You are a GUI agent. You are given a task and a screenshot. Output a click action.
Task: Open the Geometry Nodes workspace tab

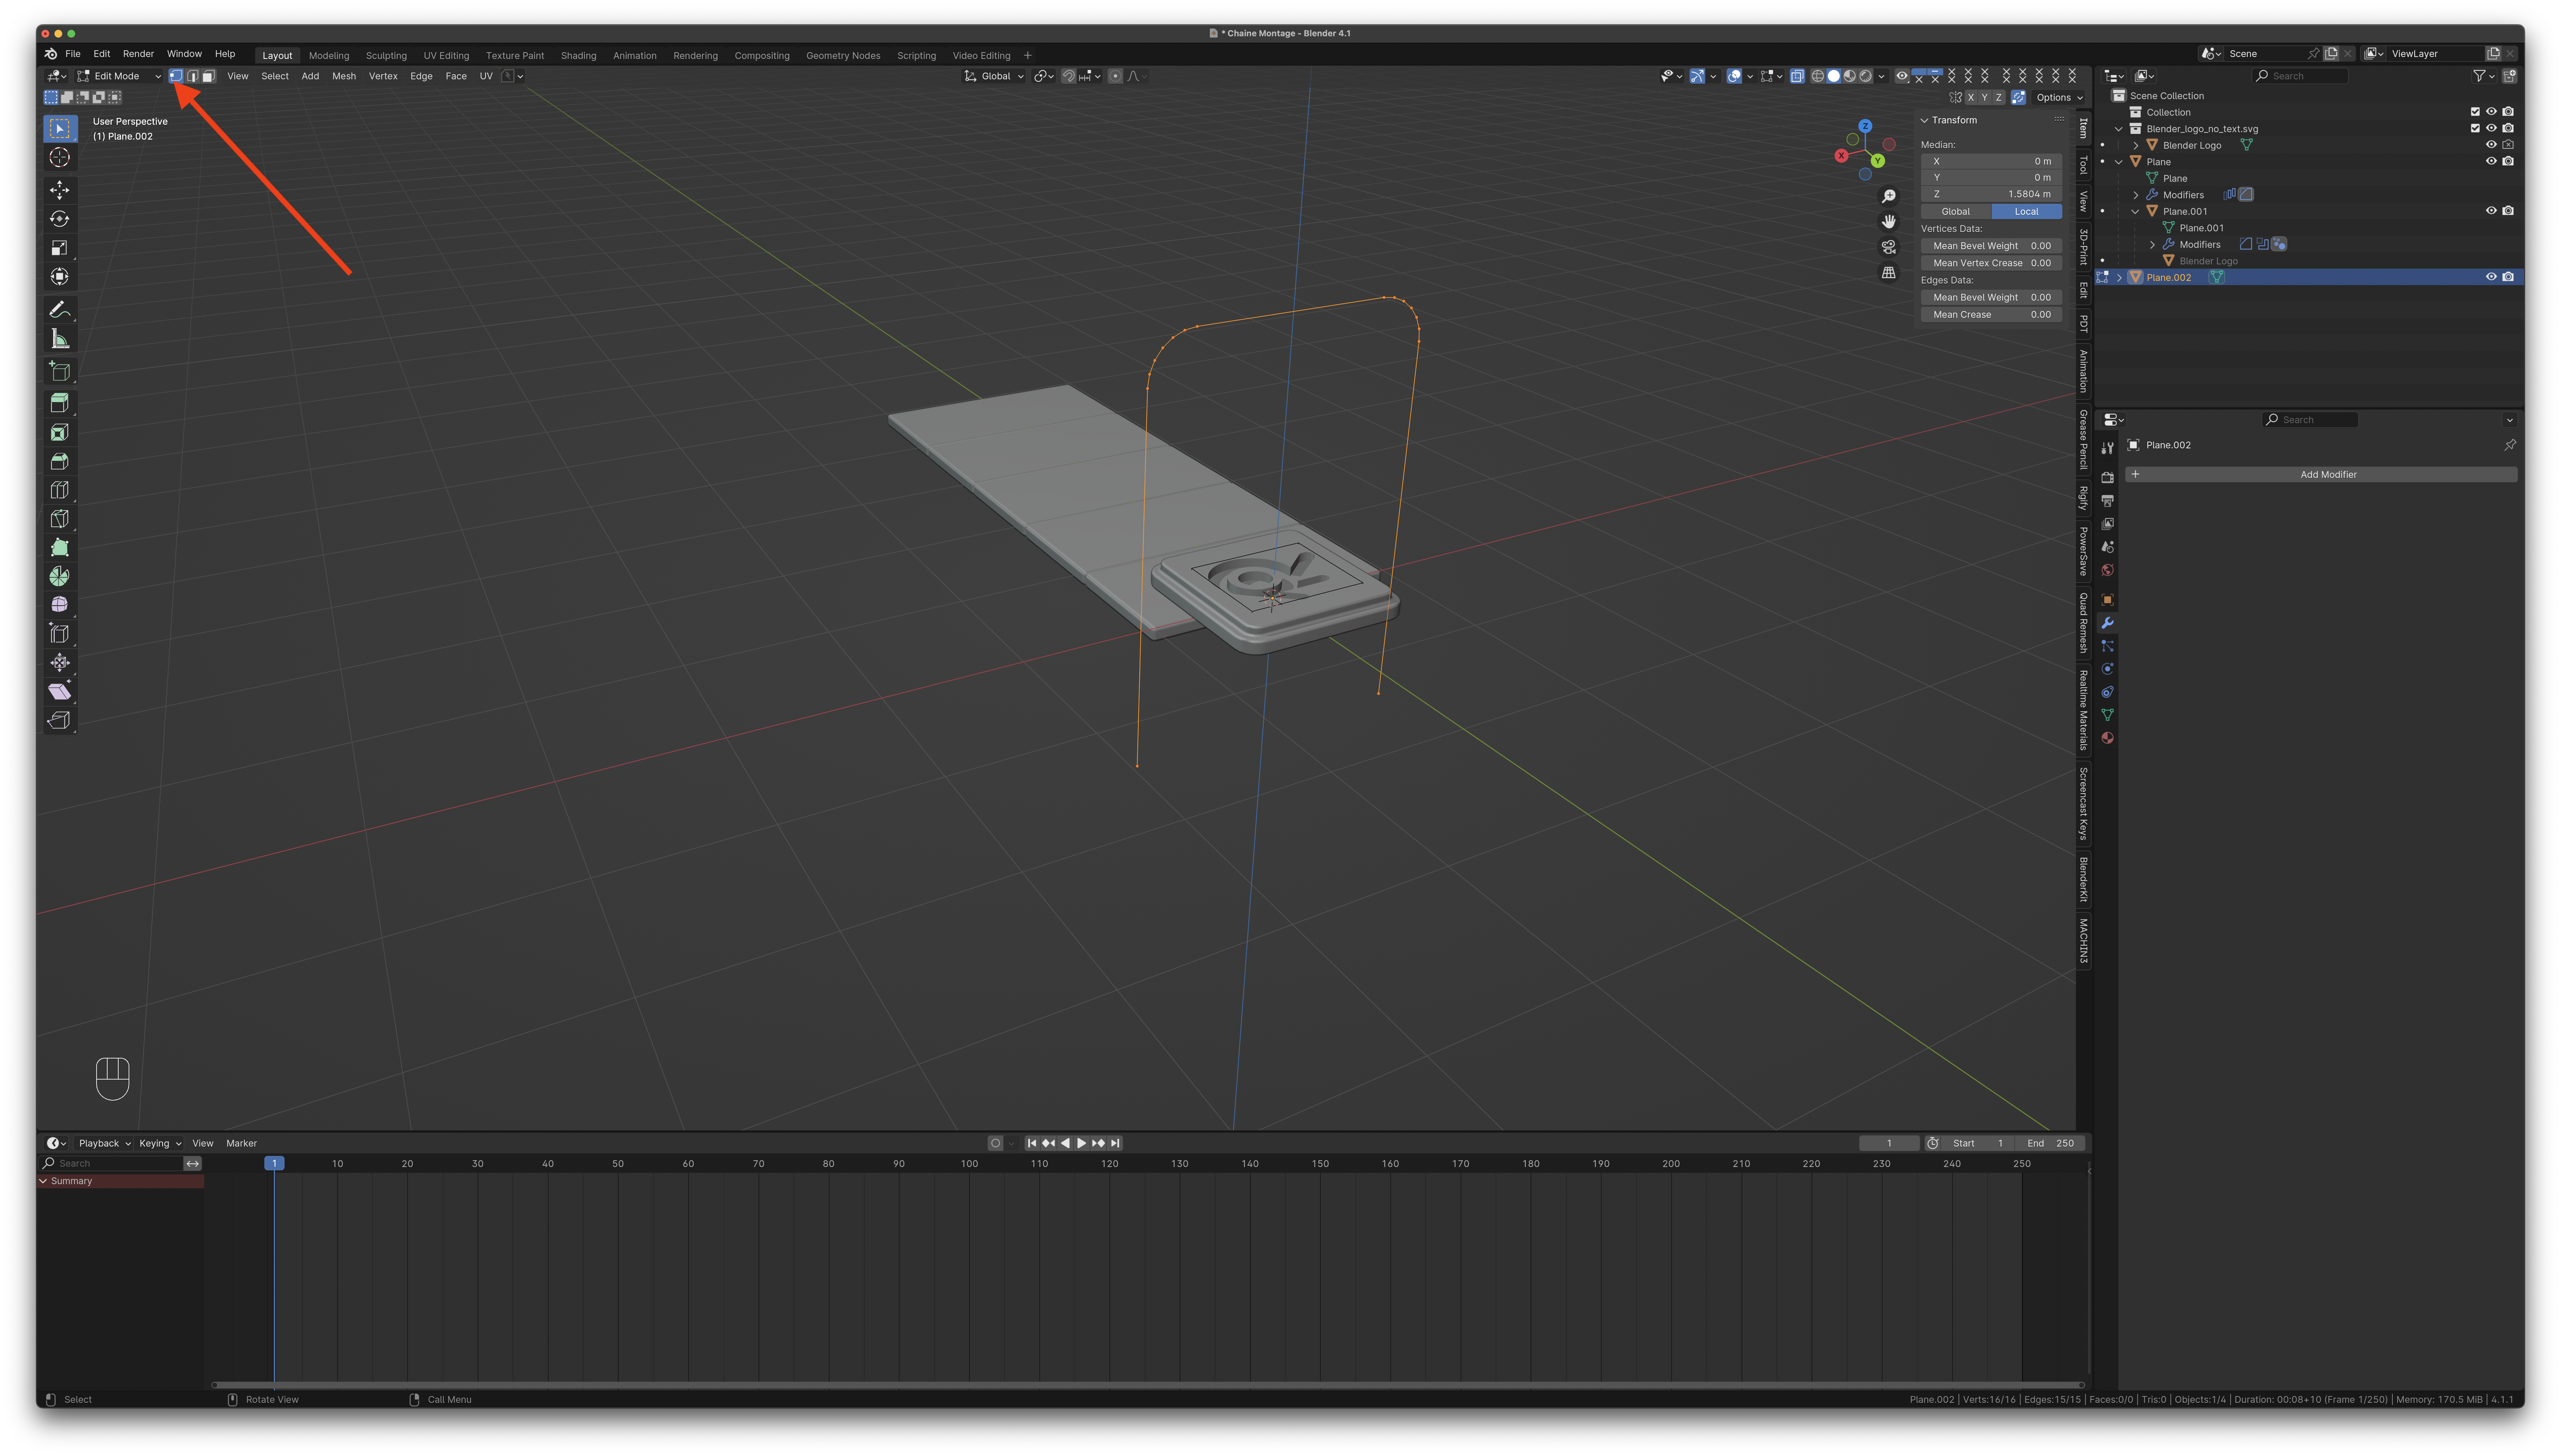(x=843, y=56)
